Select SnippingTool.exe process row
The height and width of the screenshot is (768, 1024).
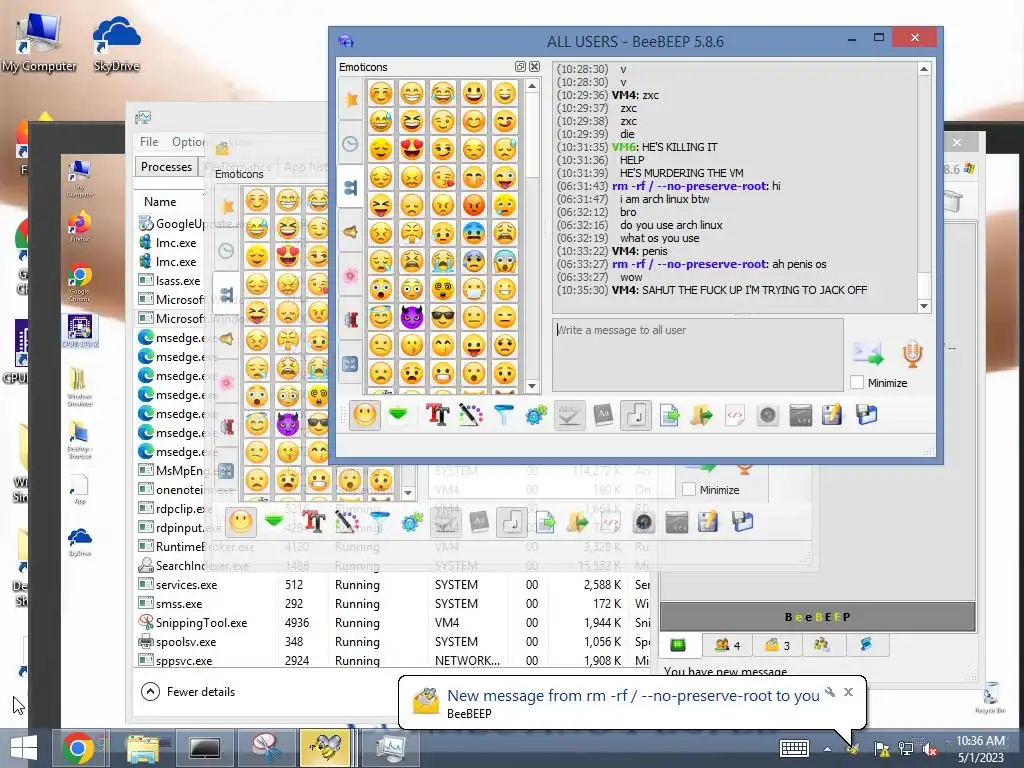tap(392, 623)
